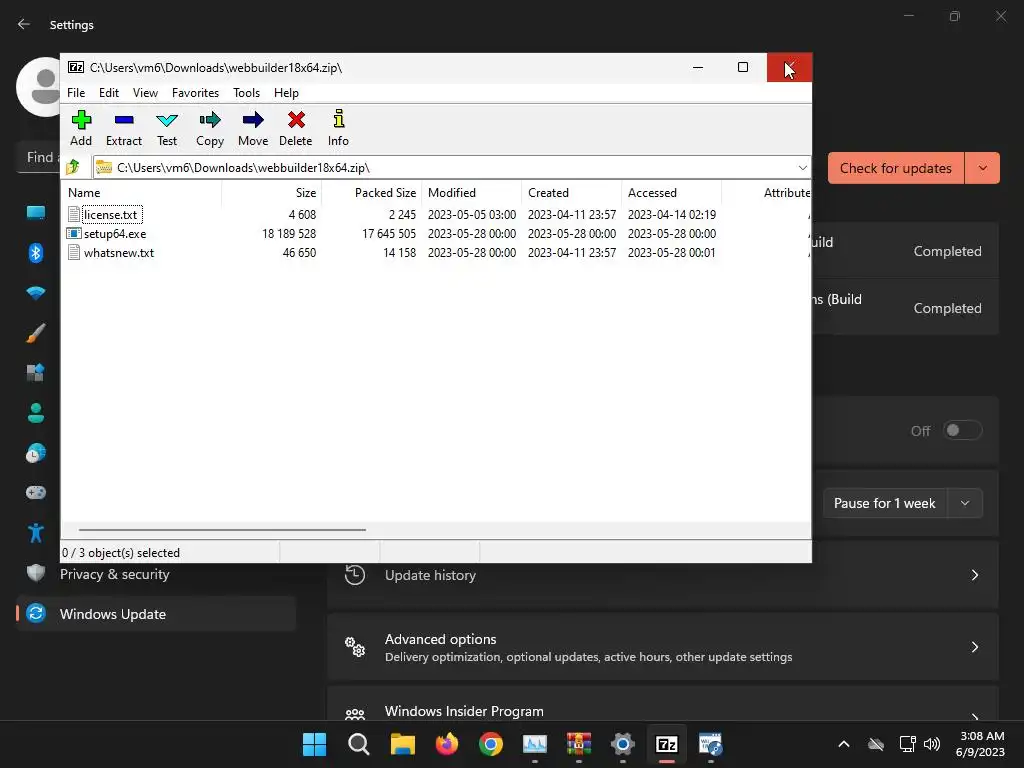
Task: Open the Help menu
Action: tap(286, 93)
